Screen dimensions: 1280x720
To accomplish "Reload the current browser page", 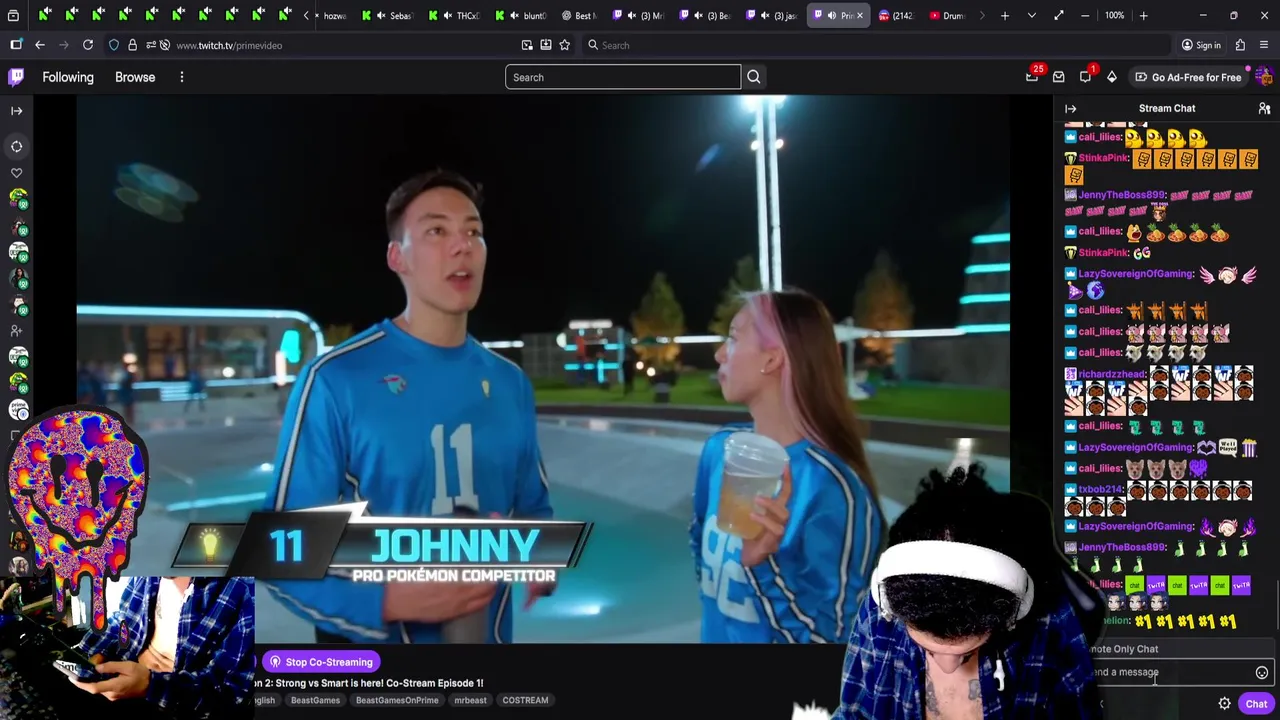I will (x=88, y=45).
